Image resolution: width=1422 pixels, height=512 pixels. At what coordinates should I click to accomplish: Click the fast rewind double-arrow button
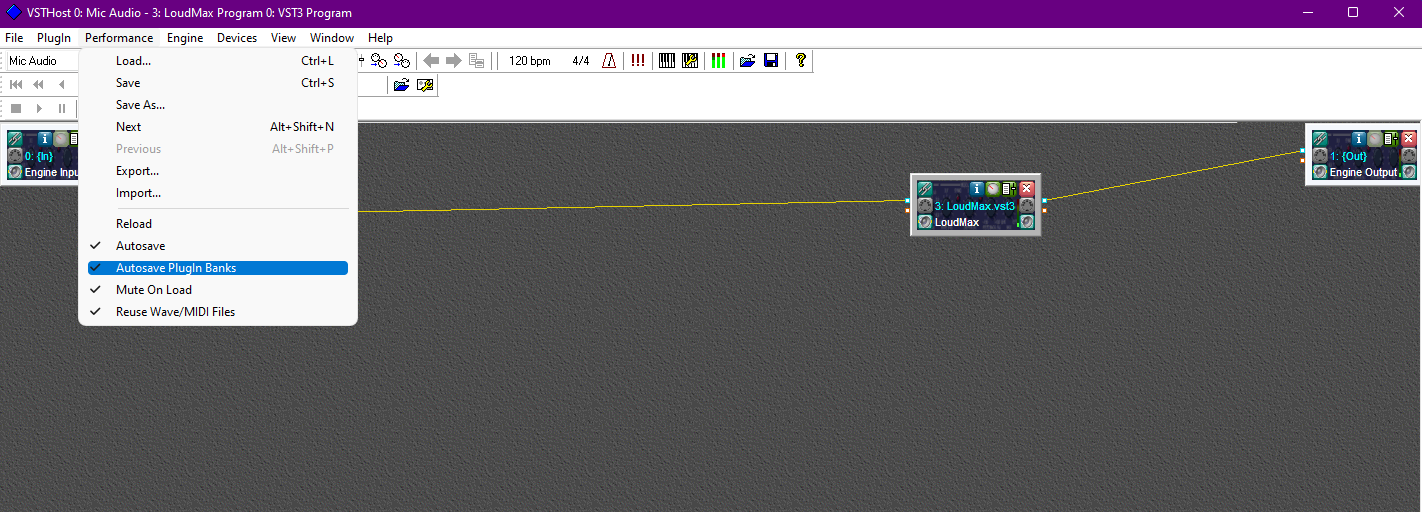coord(39,85)
